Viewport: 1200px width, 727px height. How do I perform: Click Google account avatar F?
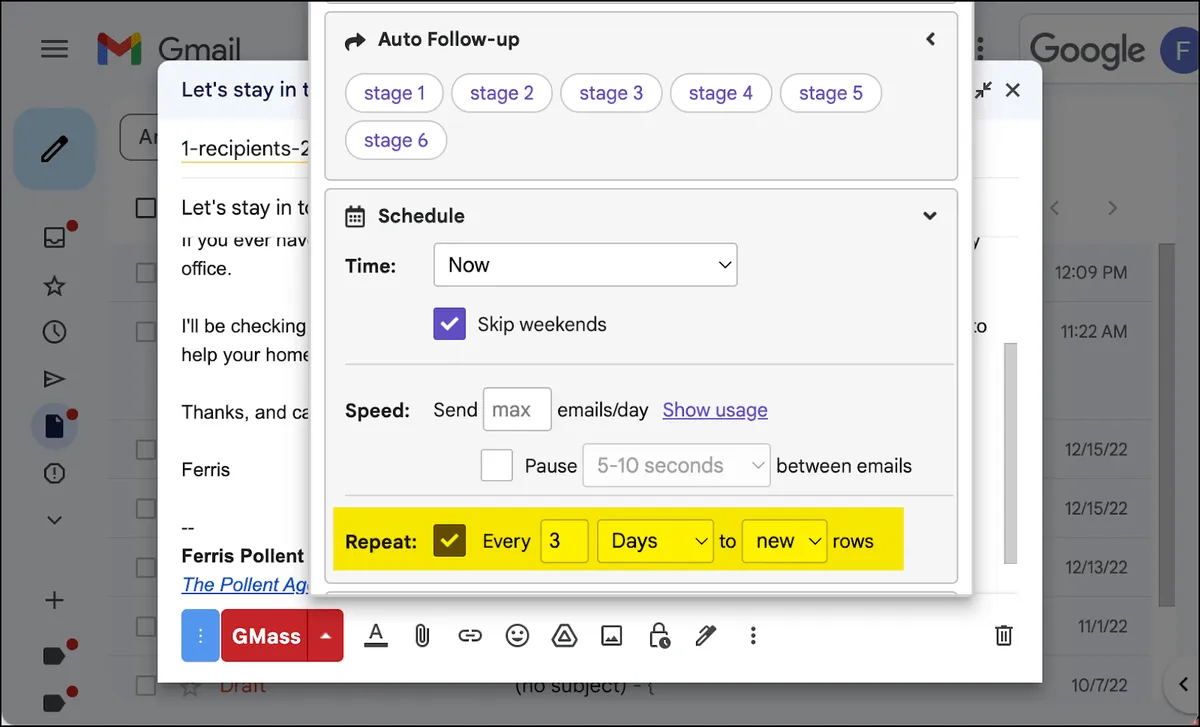(1180, 49)
